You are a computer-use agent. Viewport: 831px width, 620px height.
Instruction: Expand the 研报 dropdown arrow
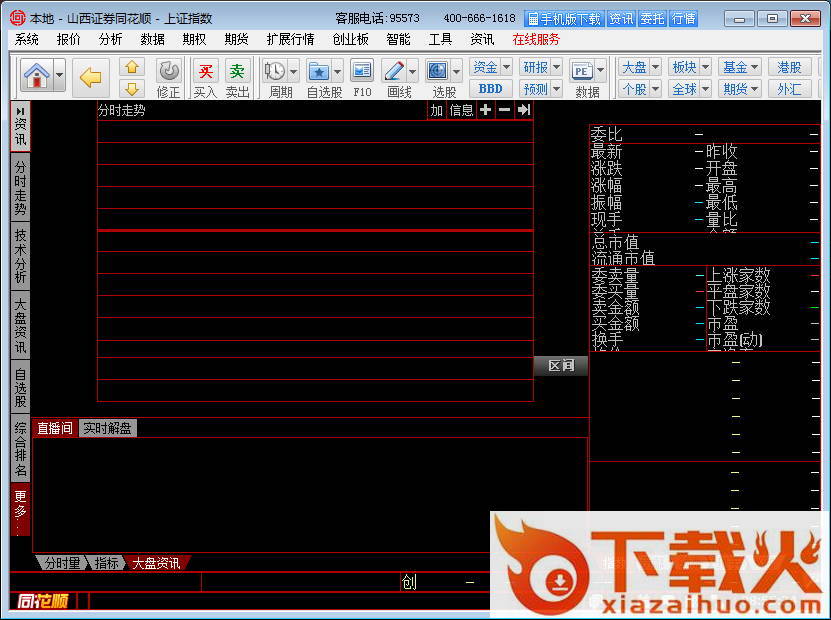(556, 67)
